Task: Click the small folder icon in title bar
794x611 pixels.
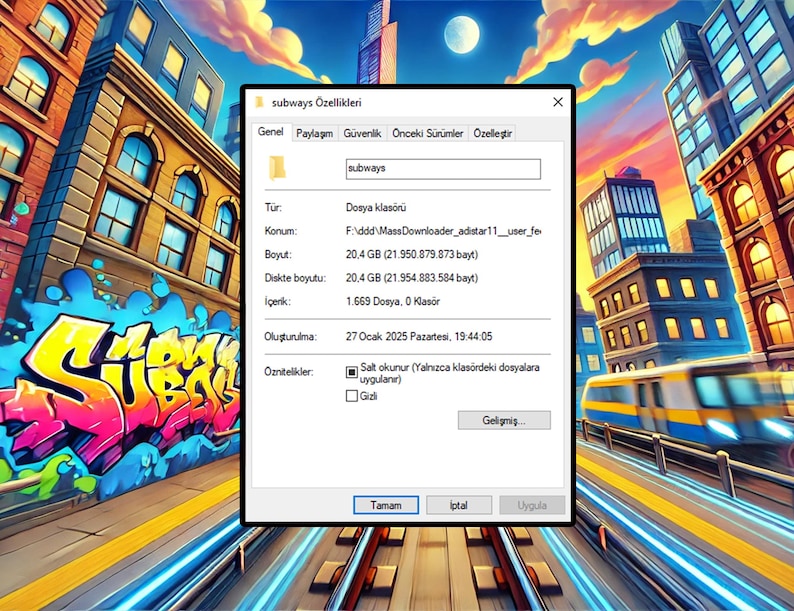Action: 259,102
